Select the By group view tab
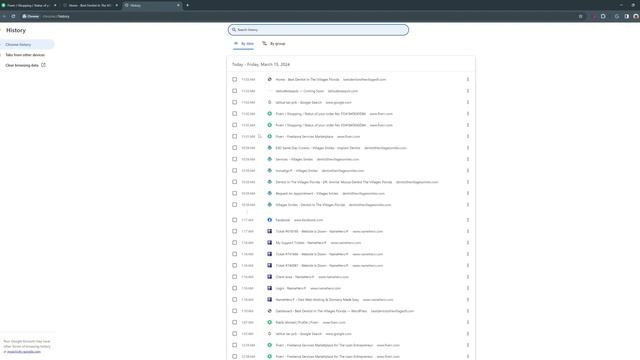Screen dimensions: 640x360 tap(274, 44)
